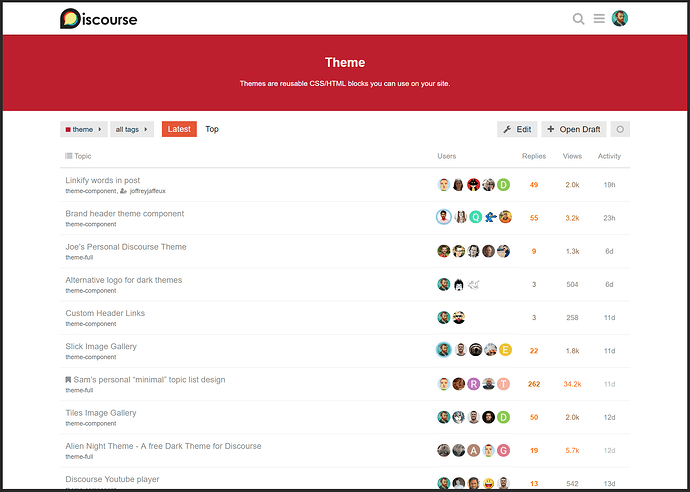Viewport: 690px width, 492px height.
Task: Open topic Custom Header Links
Action: 105,313
